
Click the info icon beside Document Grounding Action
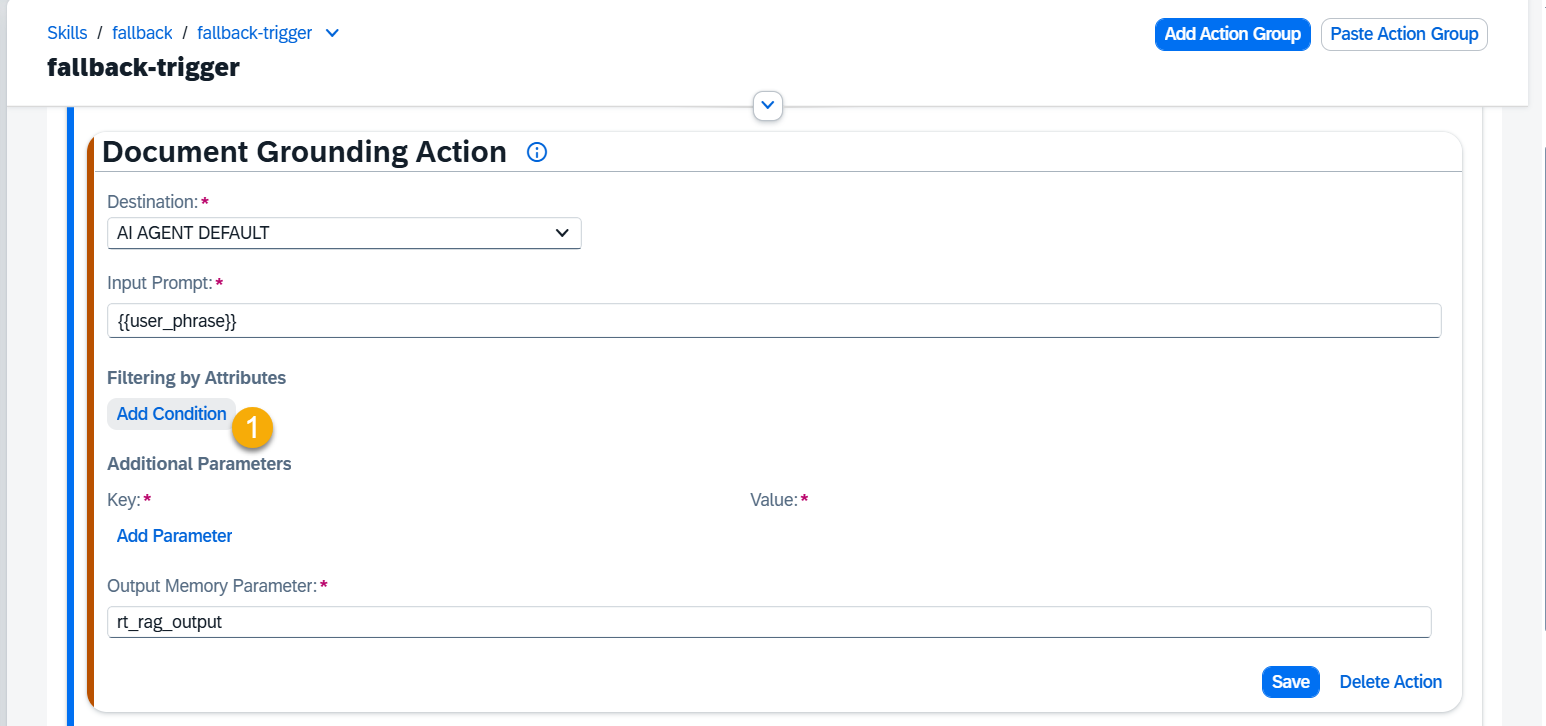tap(537, 152)
